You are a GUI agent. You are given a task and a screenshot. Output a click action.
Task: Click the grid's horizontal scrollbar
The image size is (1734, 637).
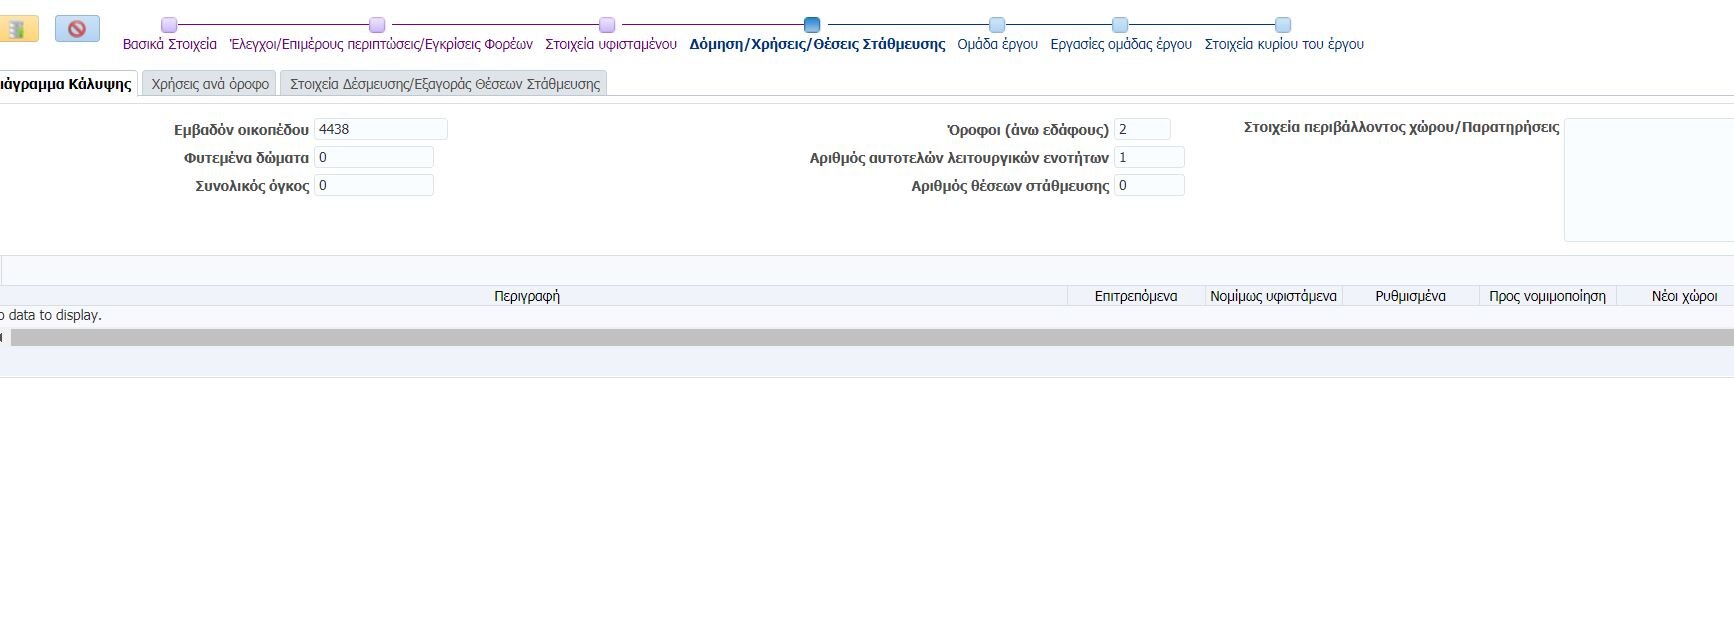[x=870, y=338]
